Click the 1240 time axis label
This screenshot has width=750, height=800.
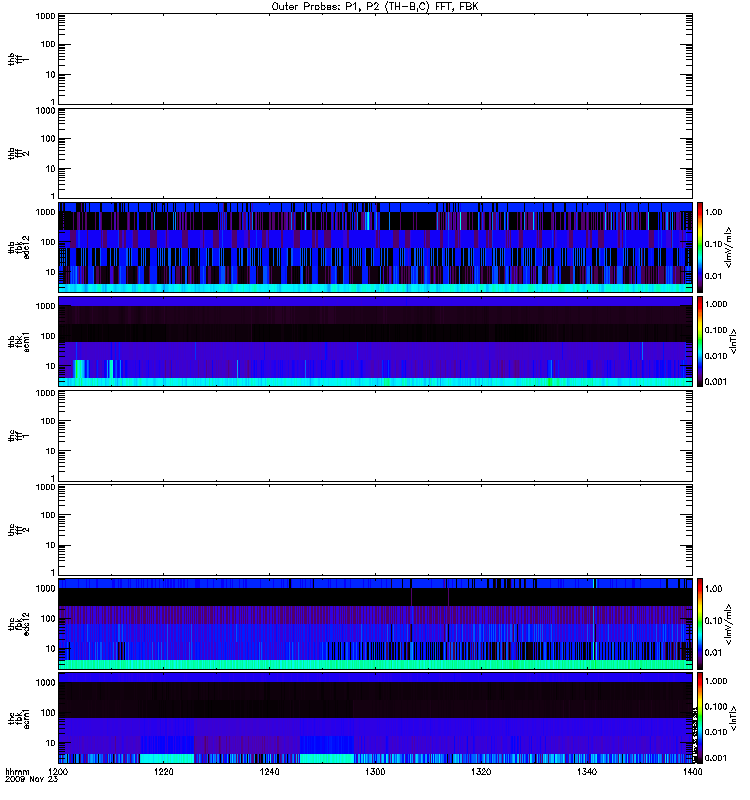coord(269,772)
